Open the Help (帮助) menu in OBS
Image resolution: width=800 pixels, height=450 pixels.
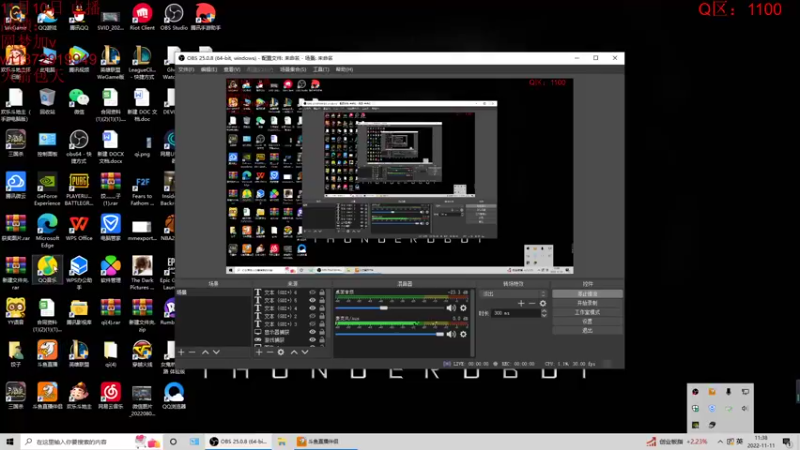point(344,70)
